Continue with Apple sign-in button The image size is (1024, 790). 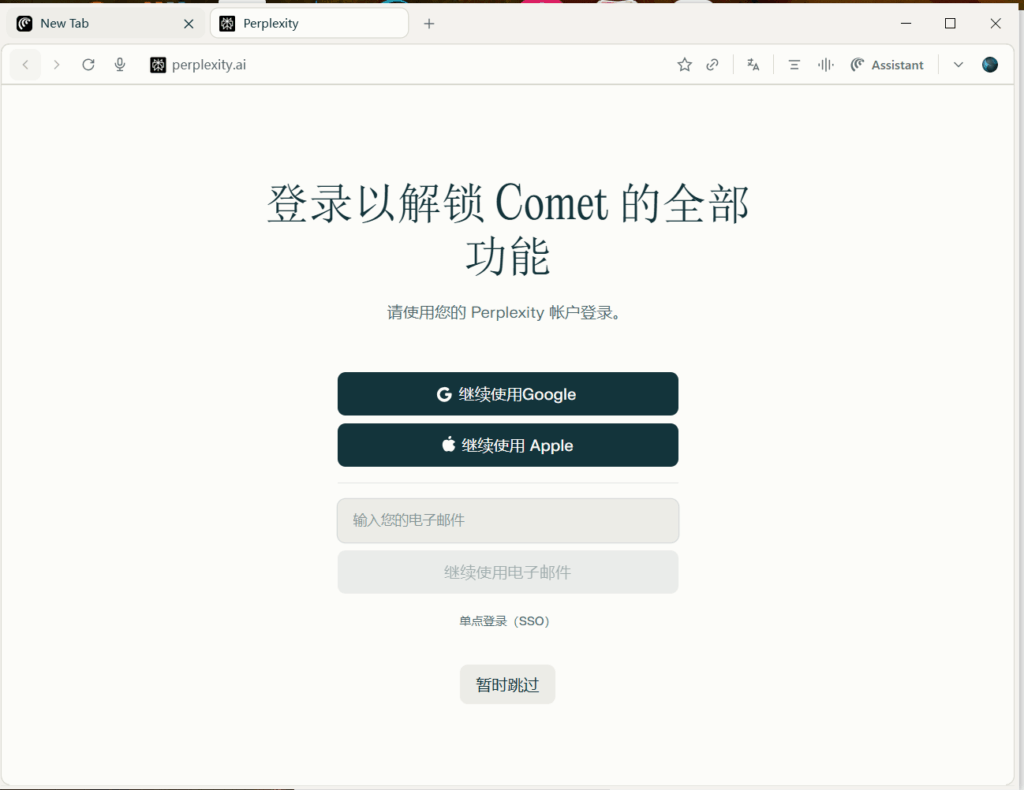pos(508,445)
